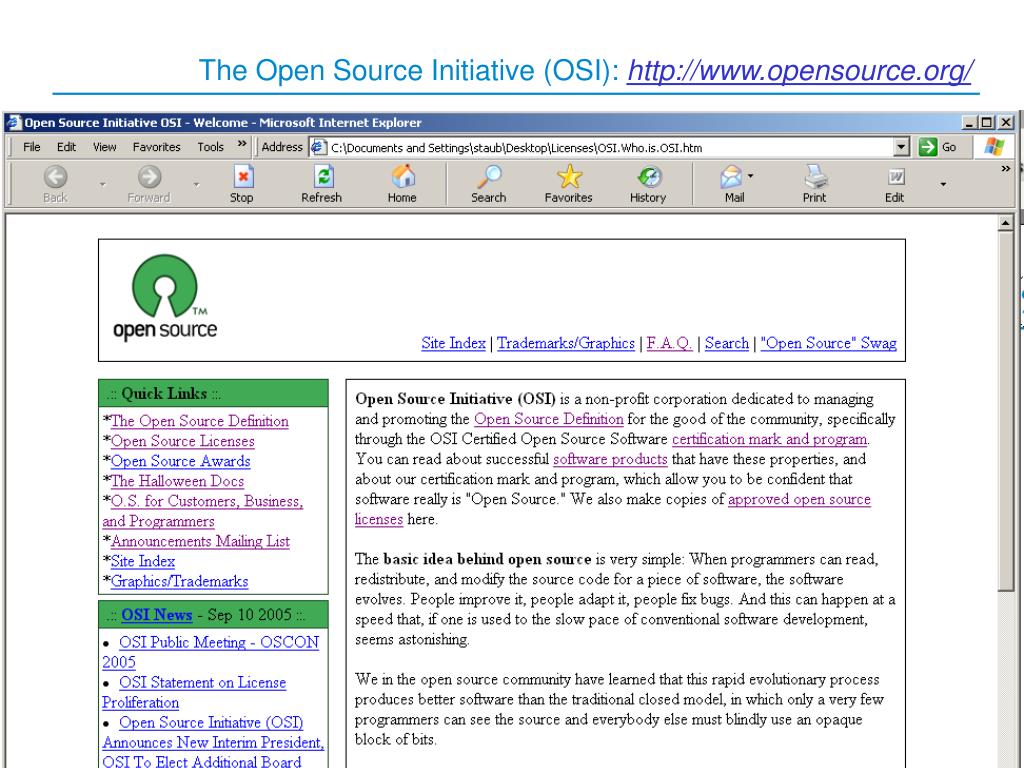The width and height of the screenshot is (1024, 768).
Task: Follow the opensource.org link in the slide title
Action: [x=801, y=71]
